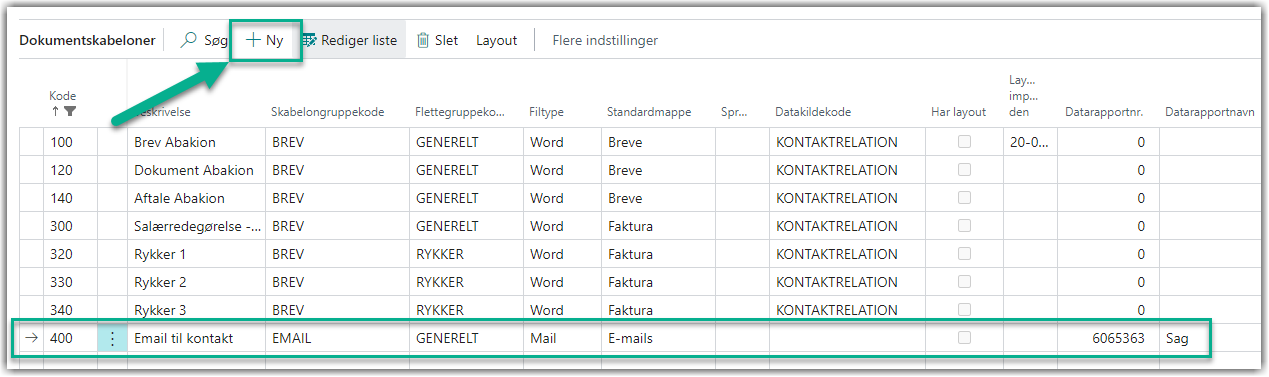Open the Datakildekode column header menu
This screenshot has width=1269, height=377.
(x=813, y=113)
